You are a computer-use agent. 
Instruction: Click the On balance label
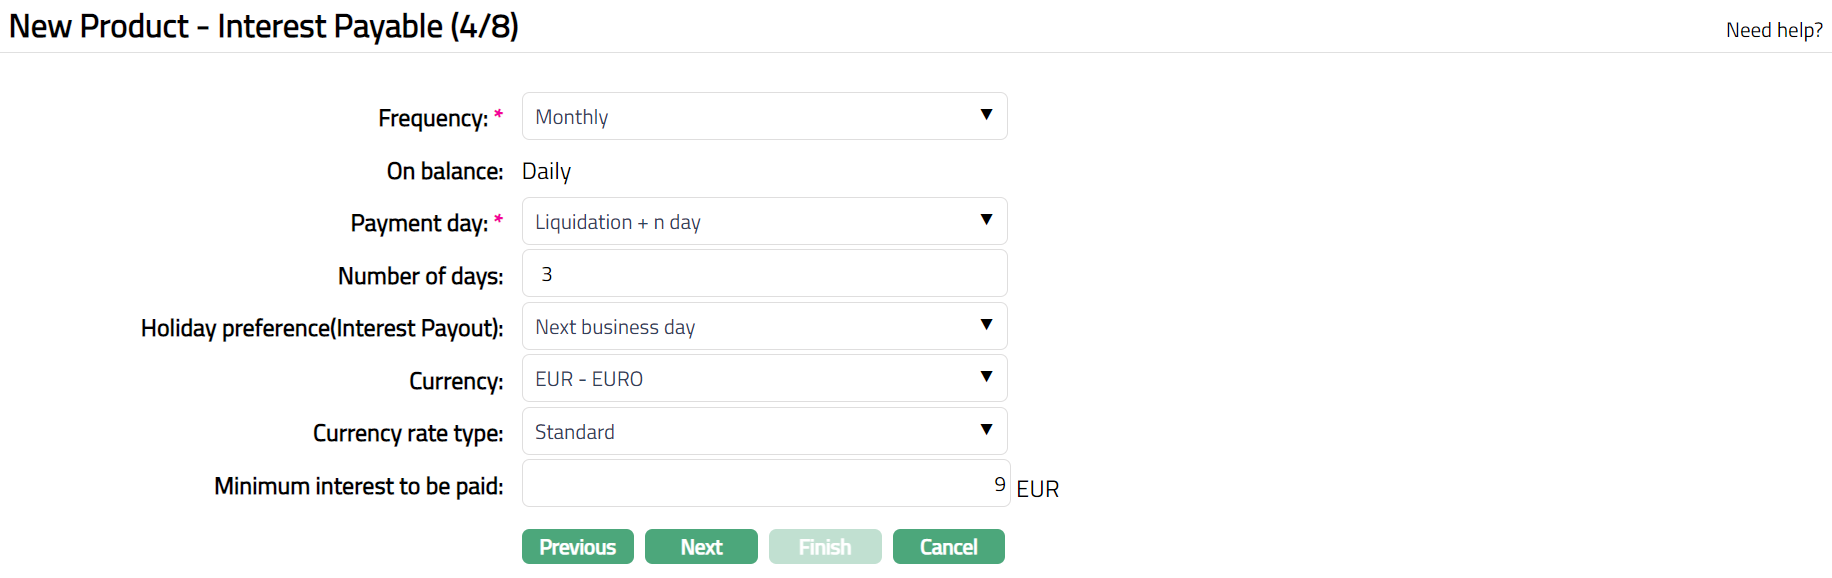coord(444,172)
